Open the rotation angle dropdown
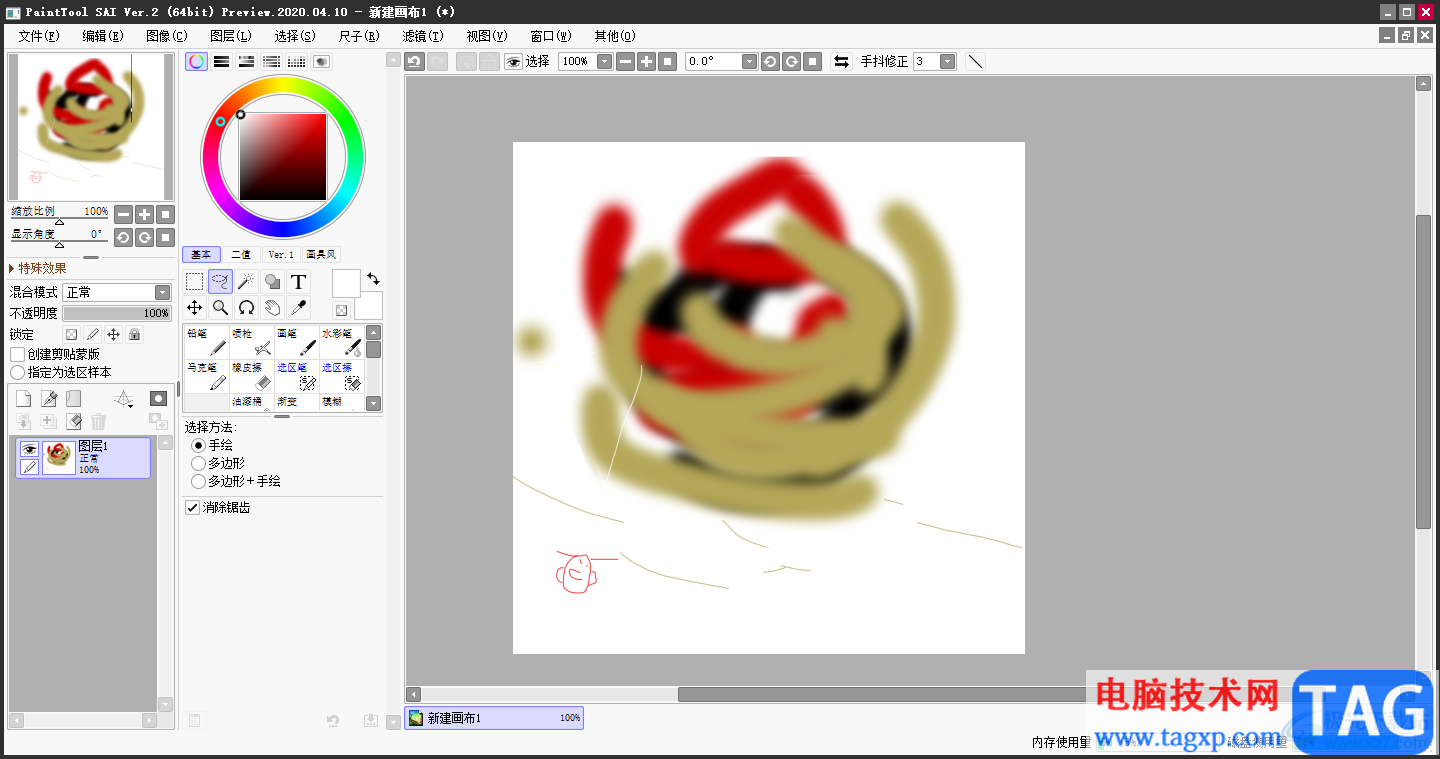This screenshot has width=1440, height=759. tap(749, 62)
